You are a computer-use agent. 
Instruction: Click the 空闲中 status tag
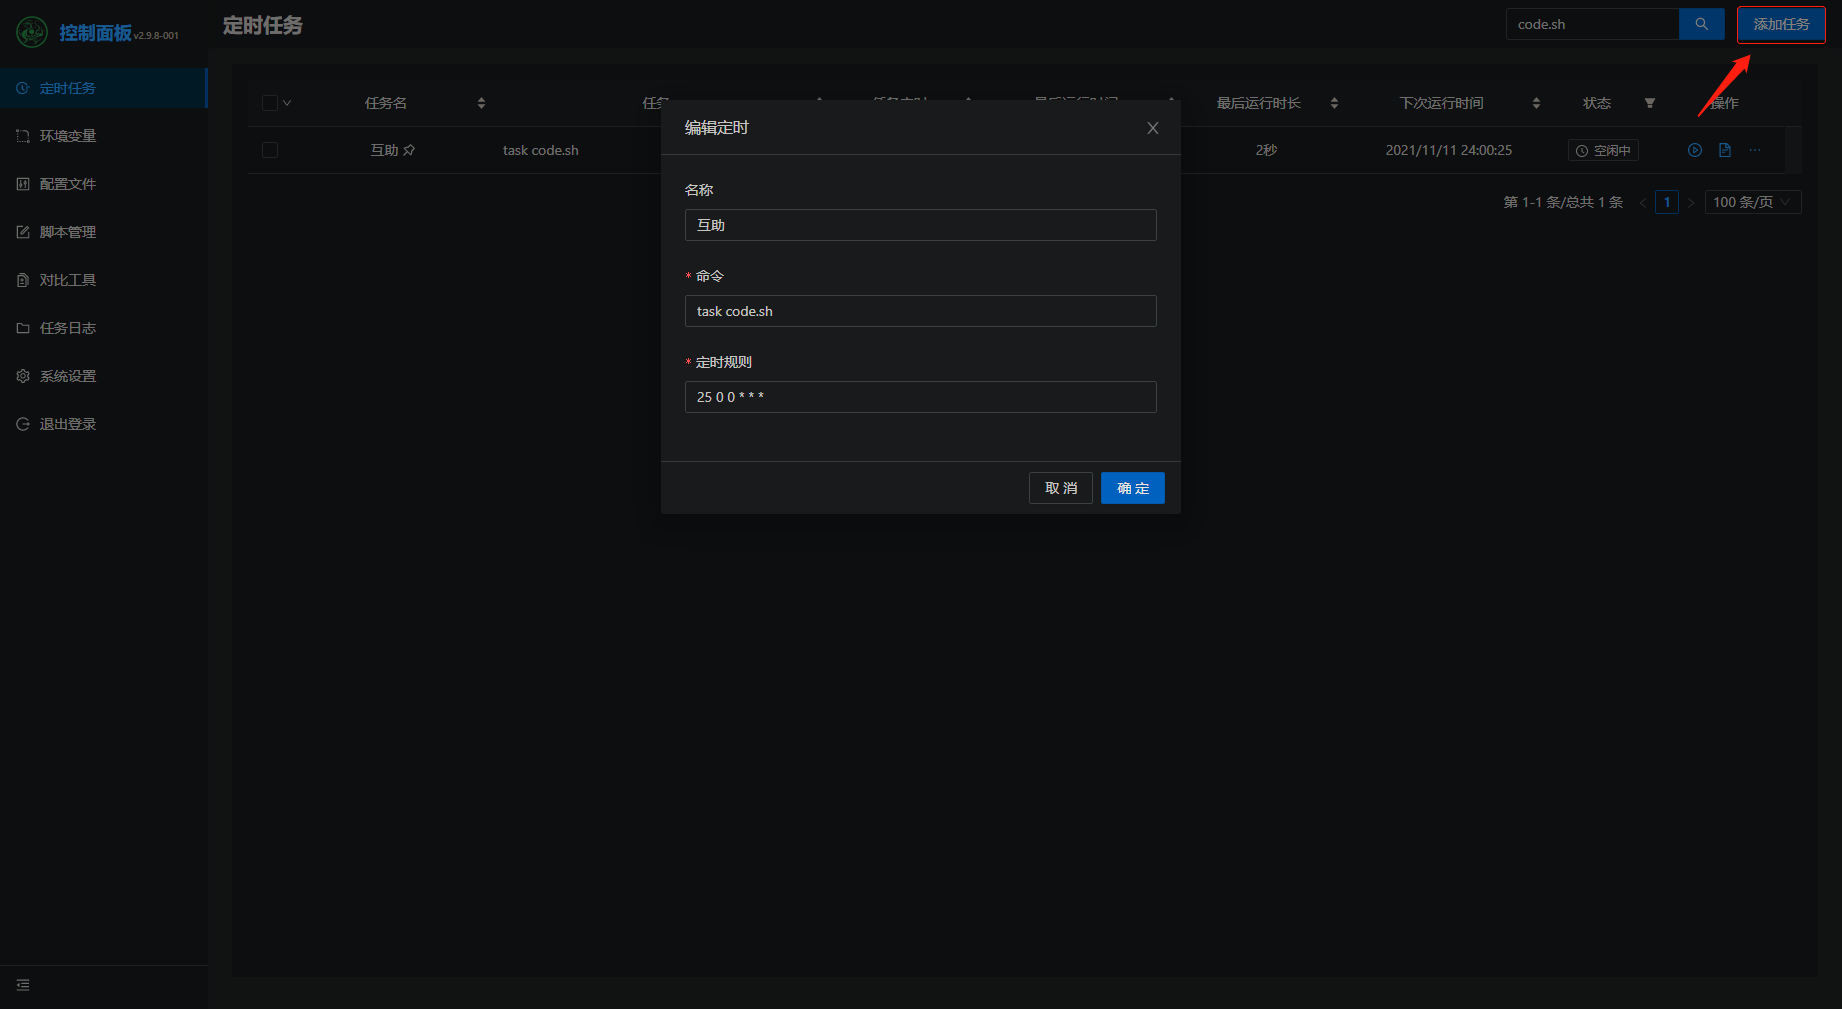tap(1603, 151)
